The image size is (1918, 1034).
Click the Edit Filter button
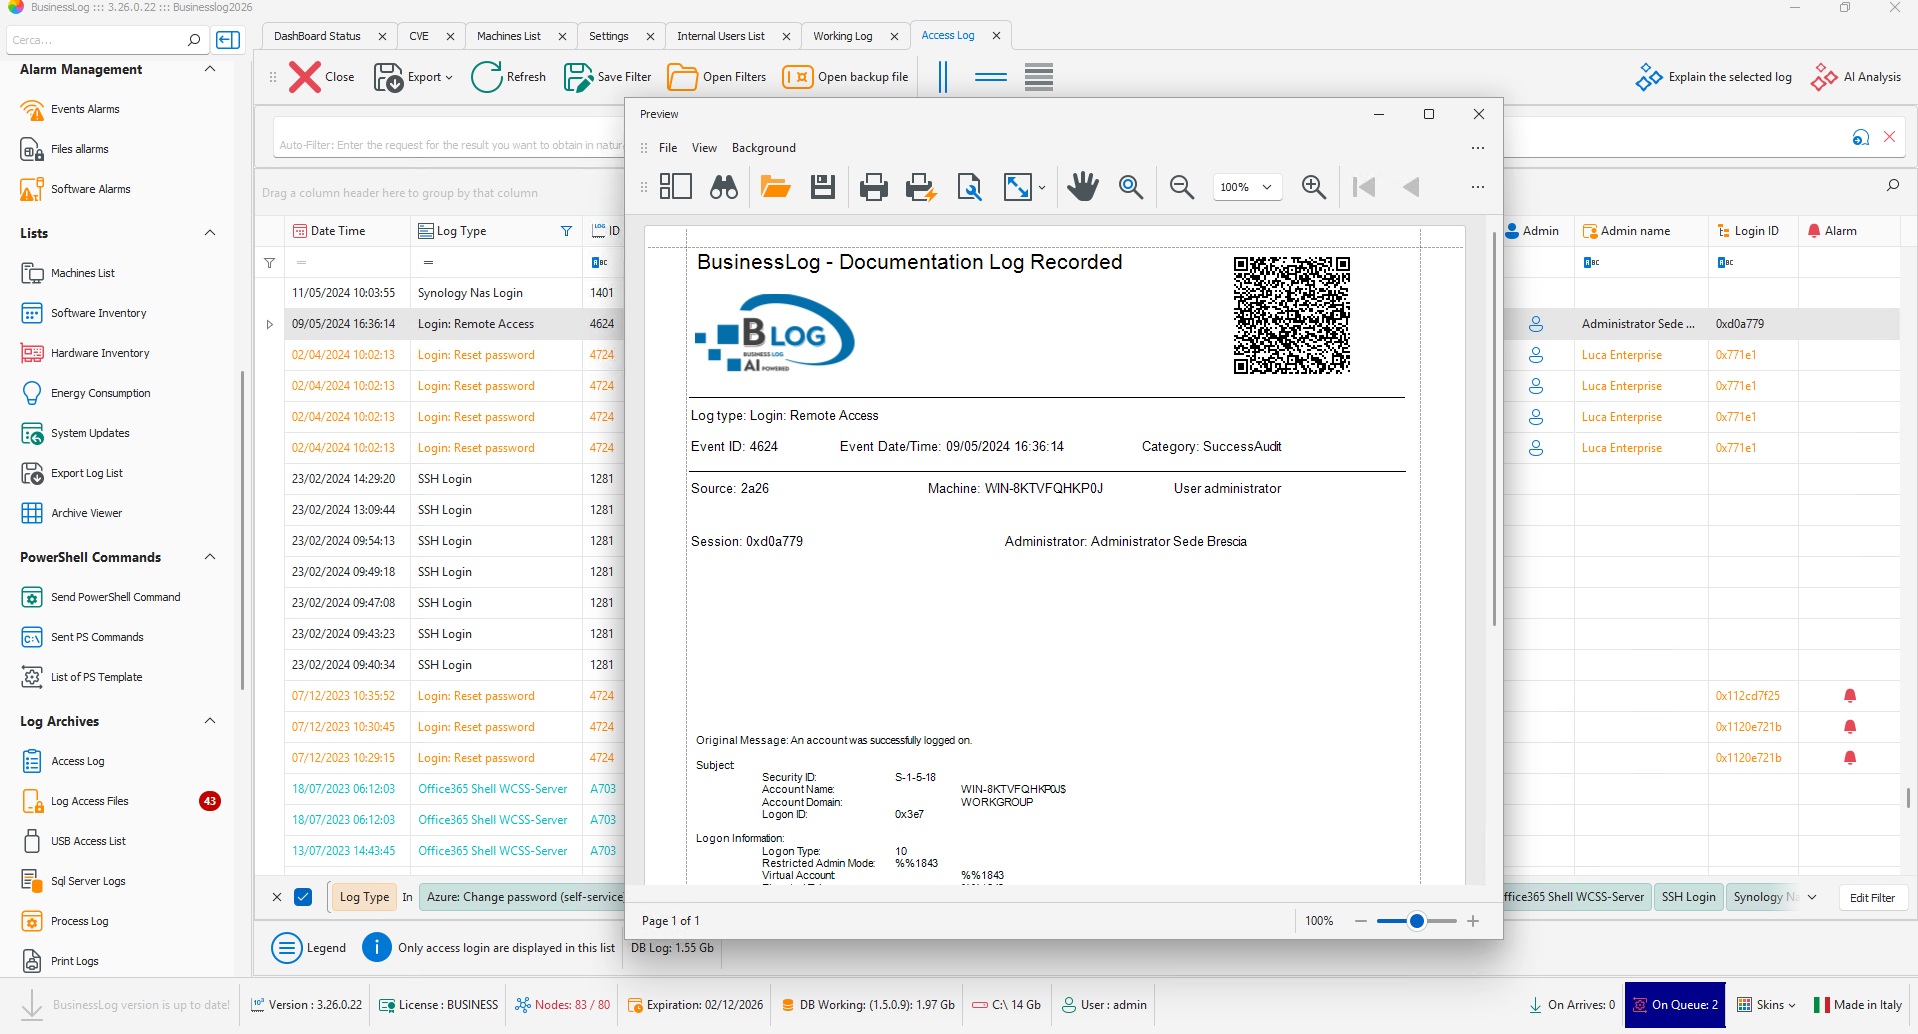(1871, 898)
